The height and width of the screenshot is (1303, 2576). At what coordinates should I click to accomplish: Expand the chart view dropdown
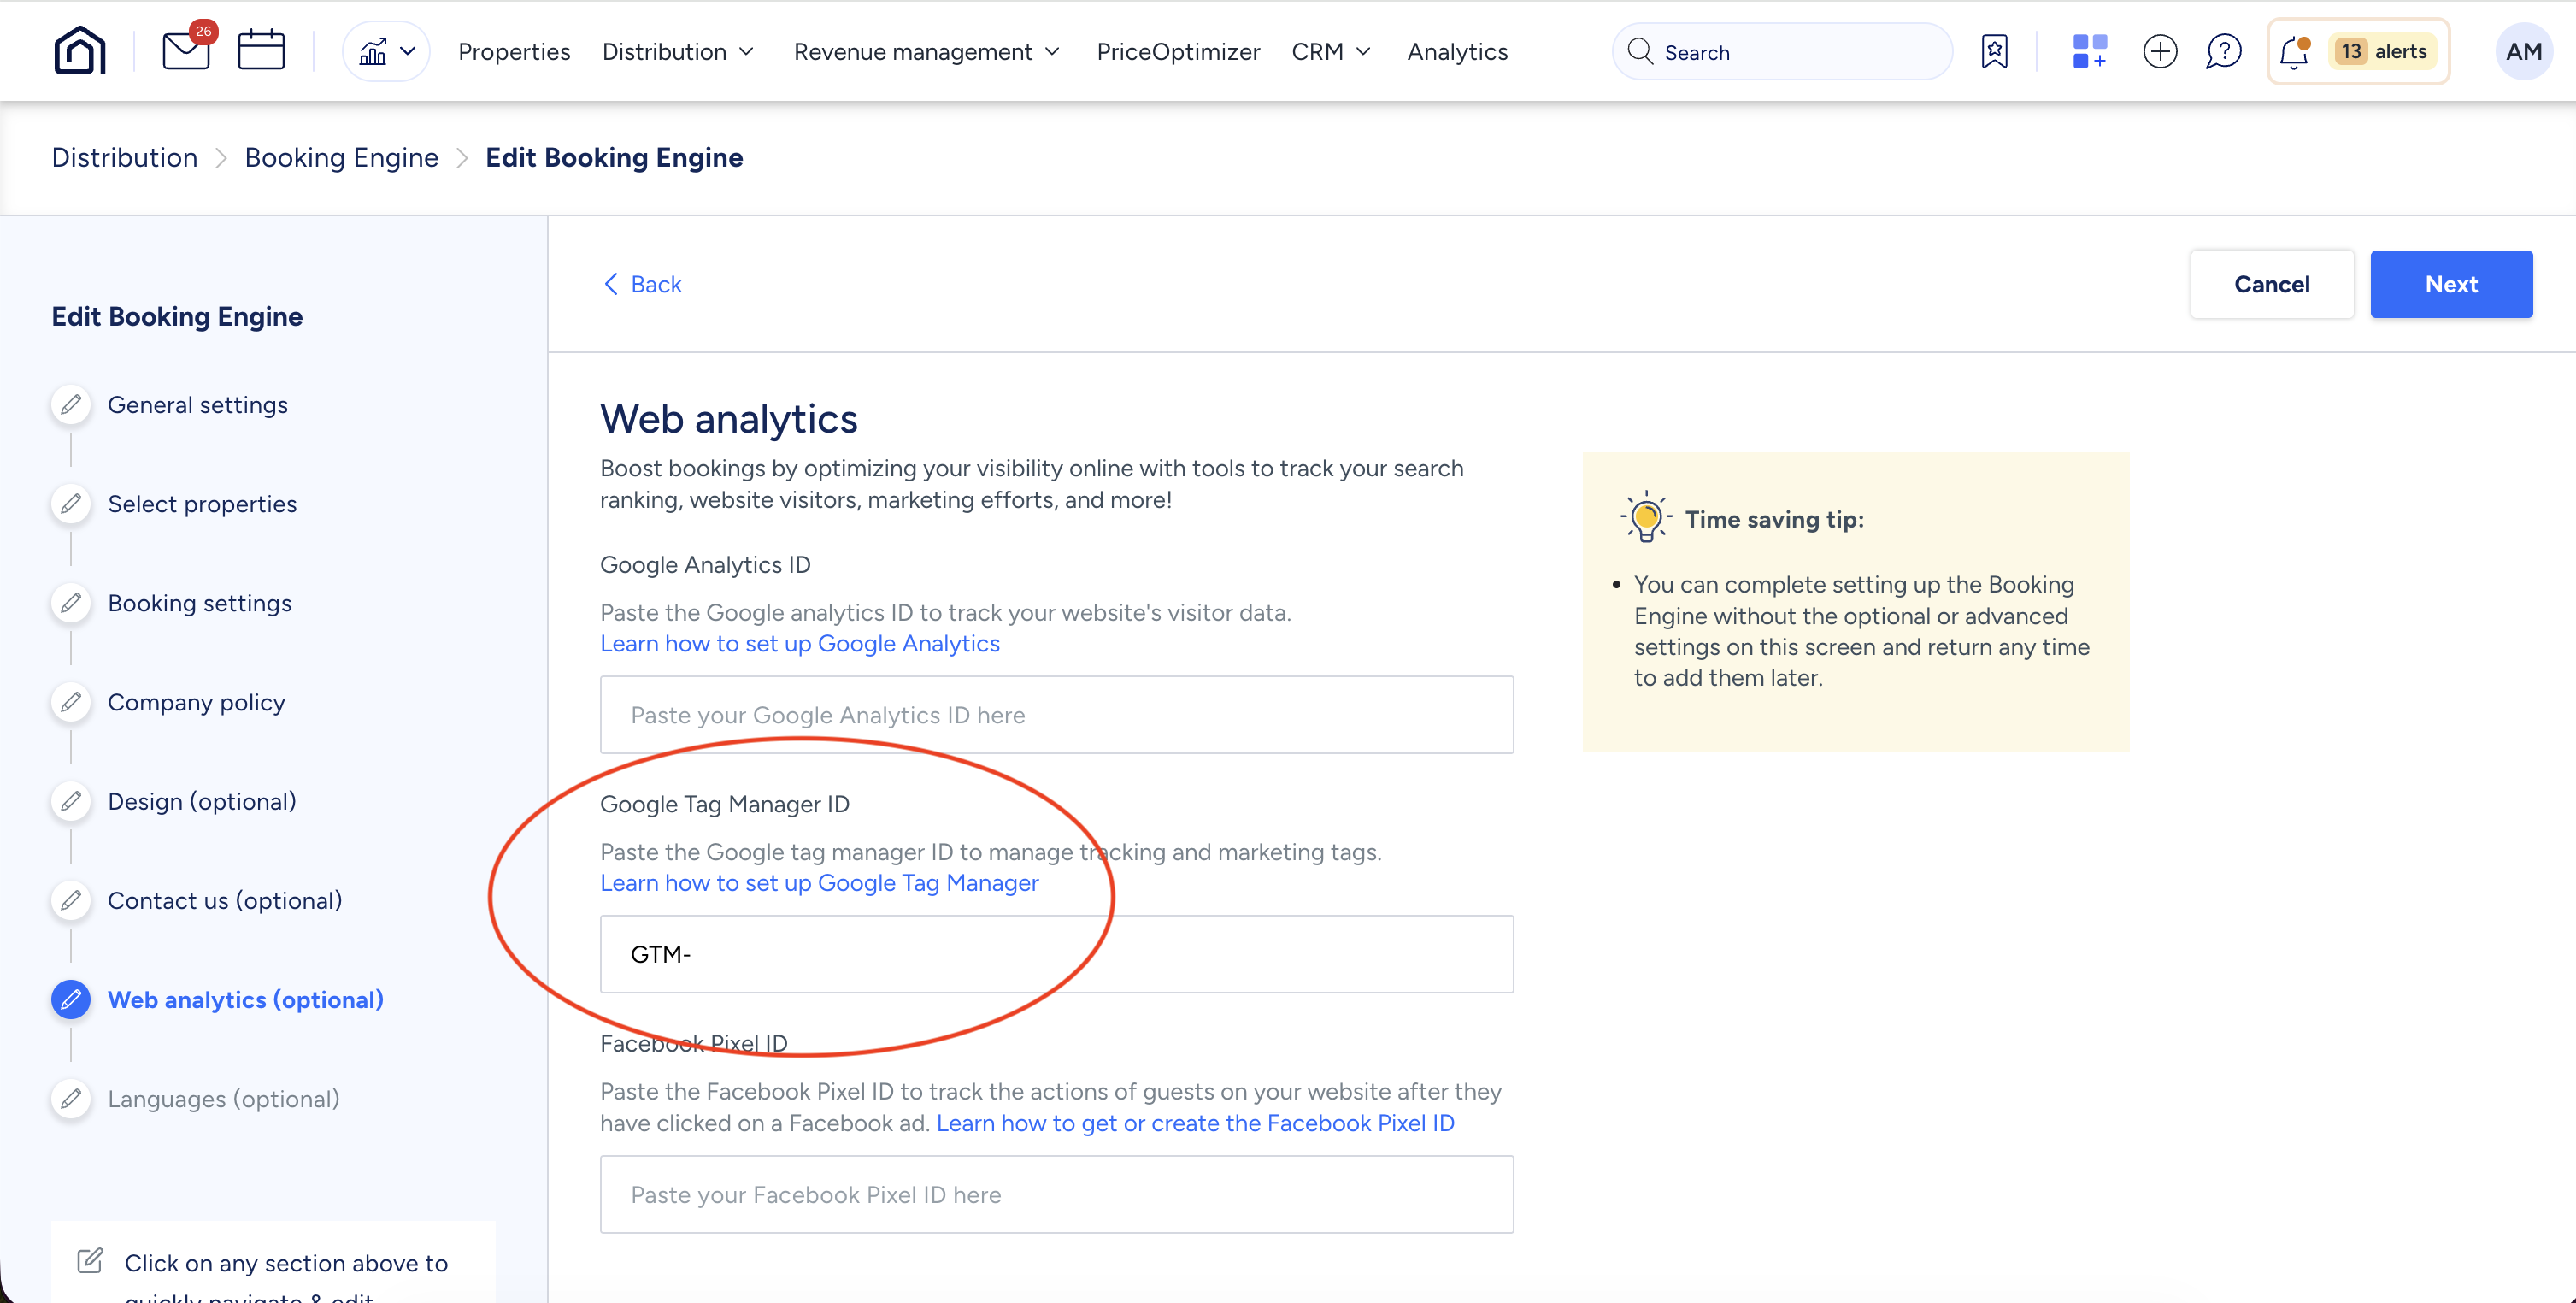(x=386, y=51)
